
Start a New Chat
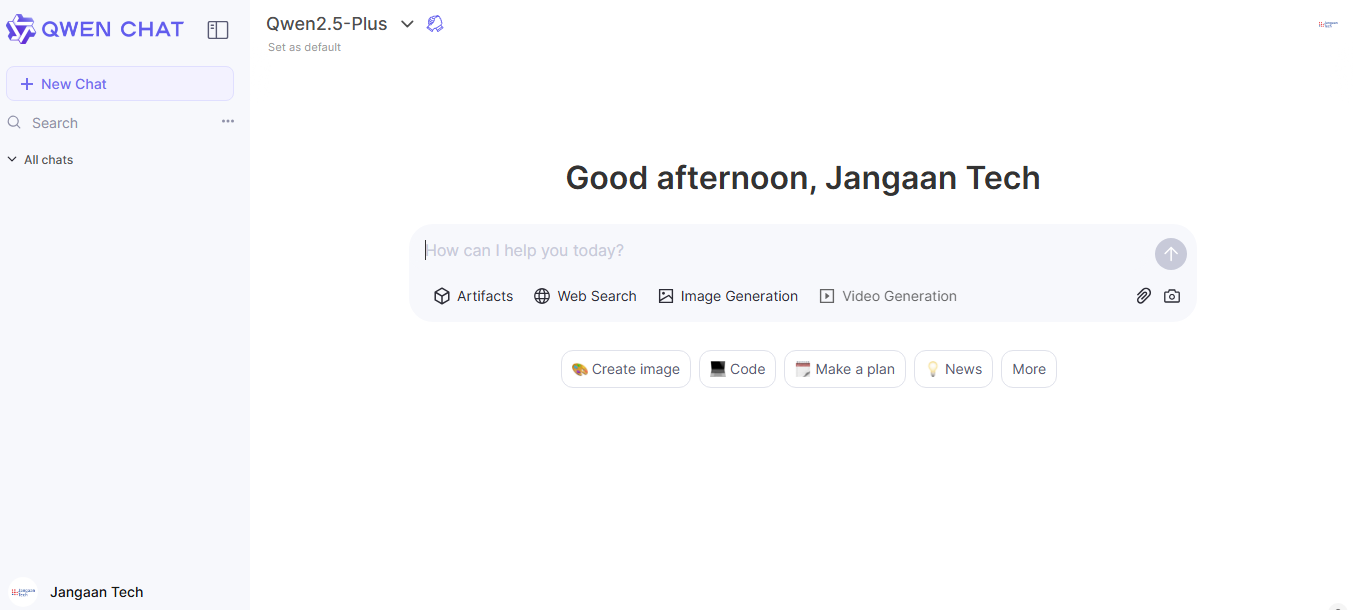120,84
